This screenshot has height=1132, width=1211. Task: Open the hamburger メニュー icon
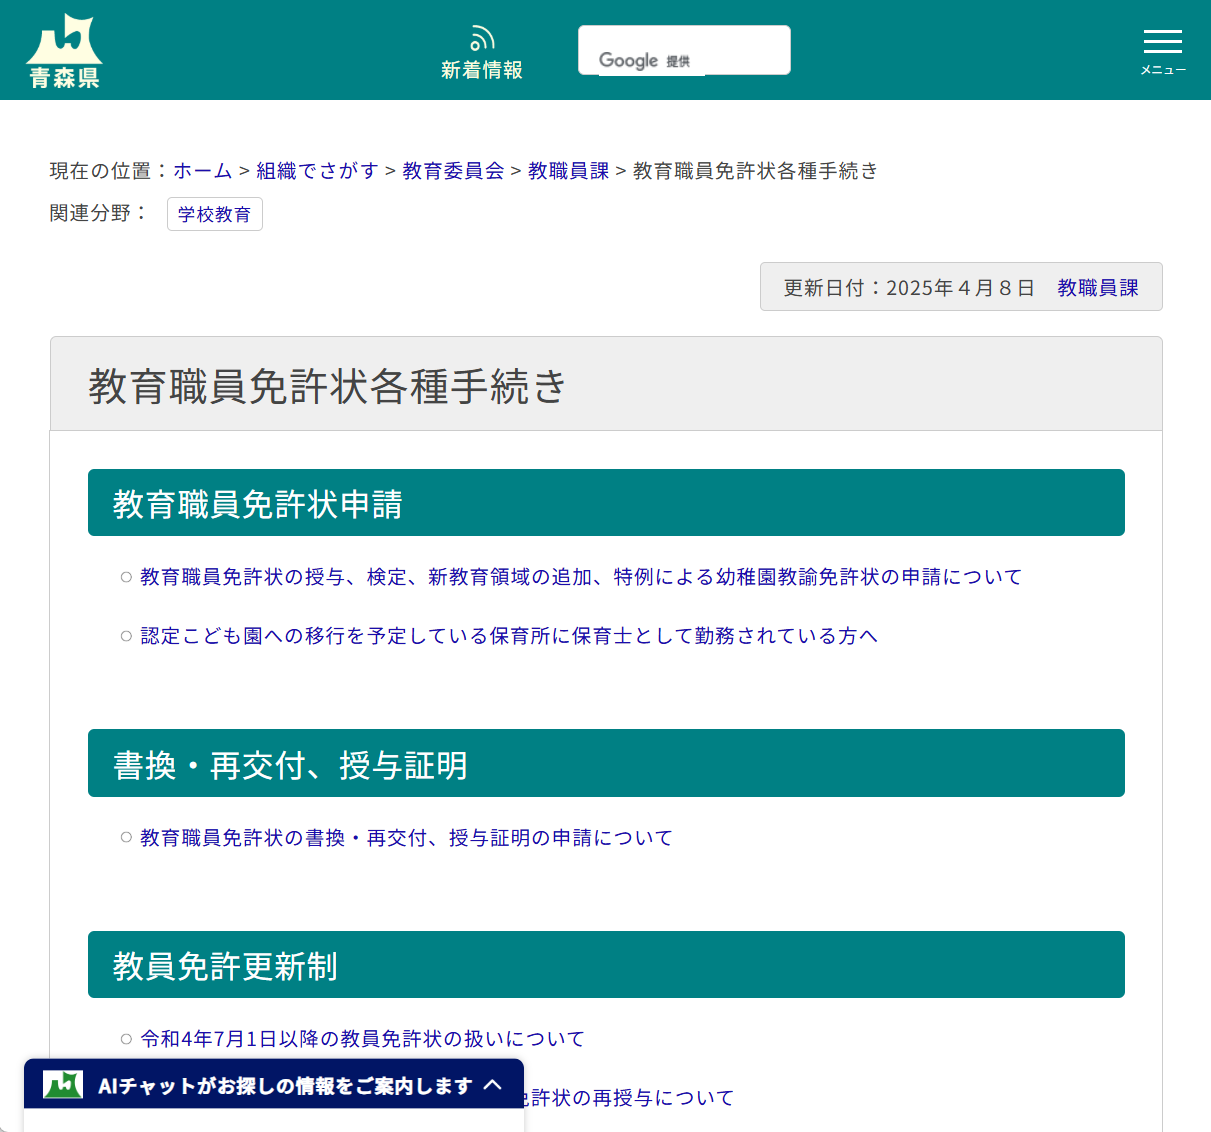pyautogui.click(x=1162, y=42)
